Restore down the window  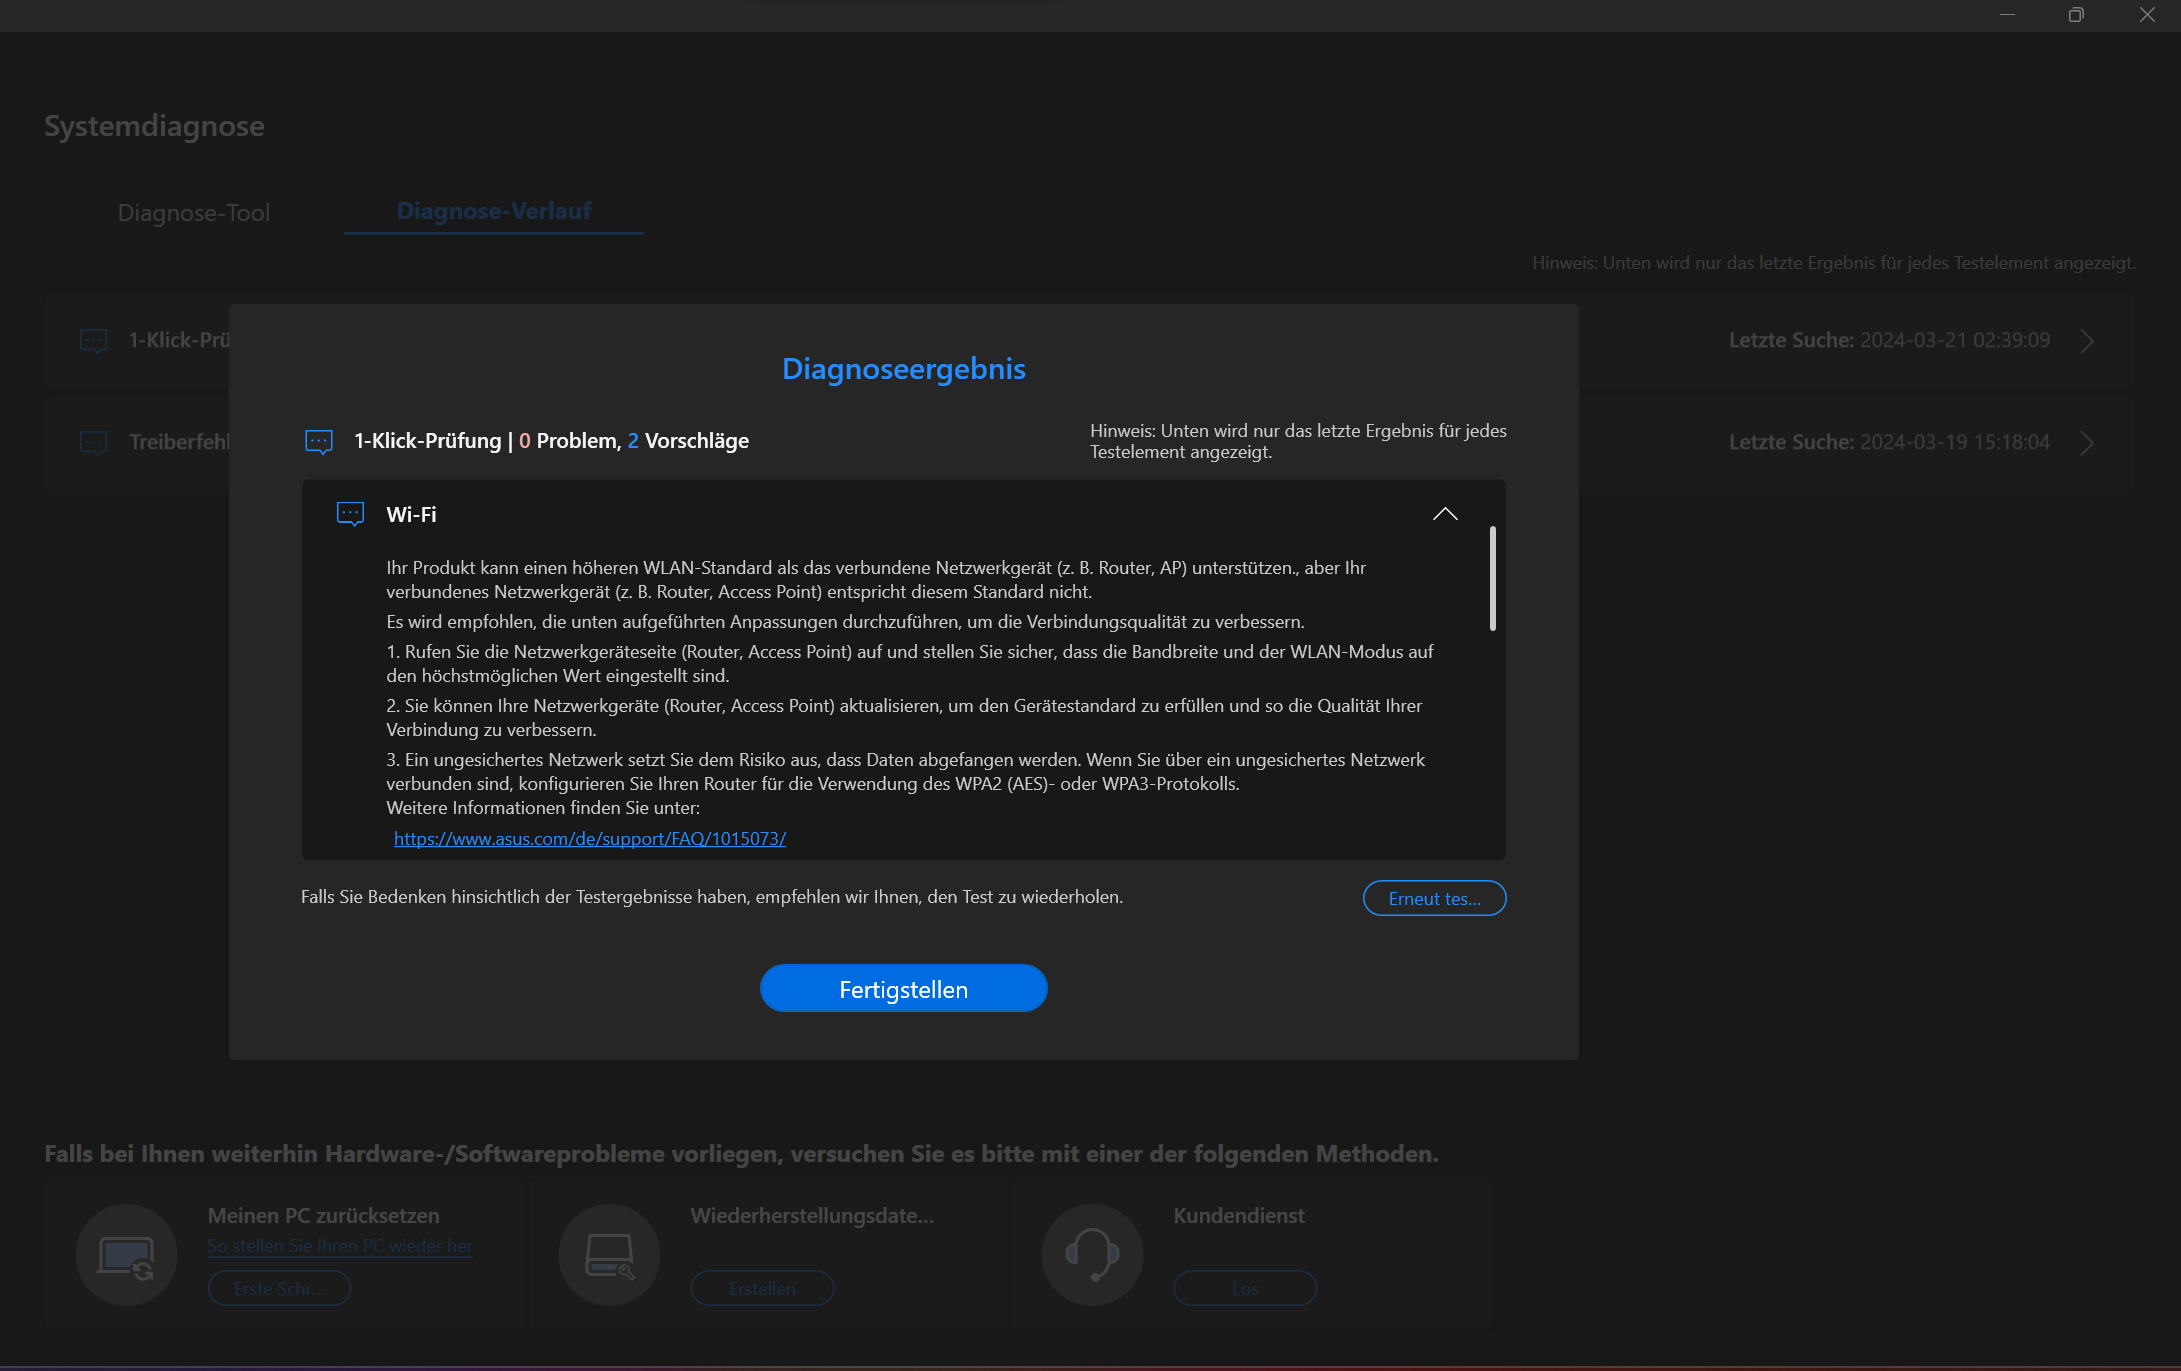pos(2076,15)
